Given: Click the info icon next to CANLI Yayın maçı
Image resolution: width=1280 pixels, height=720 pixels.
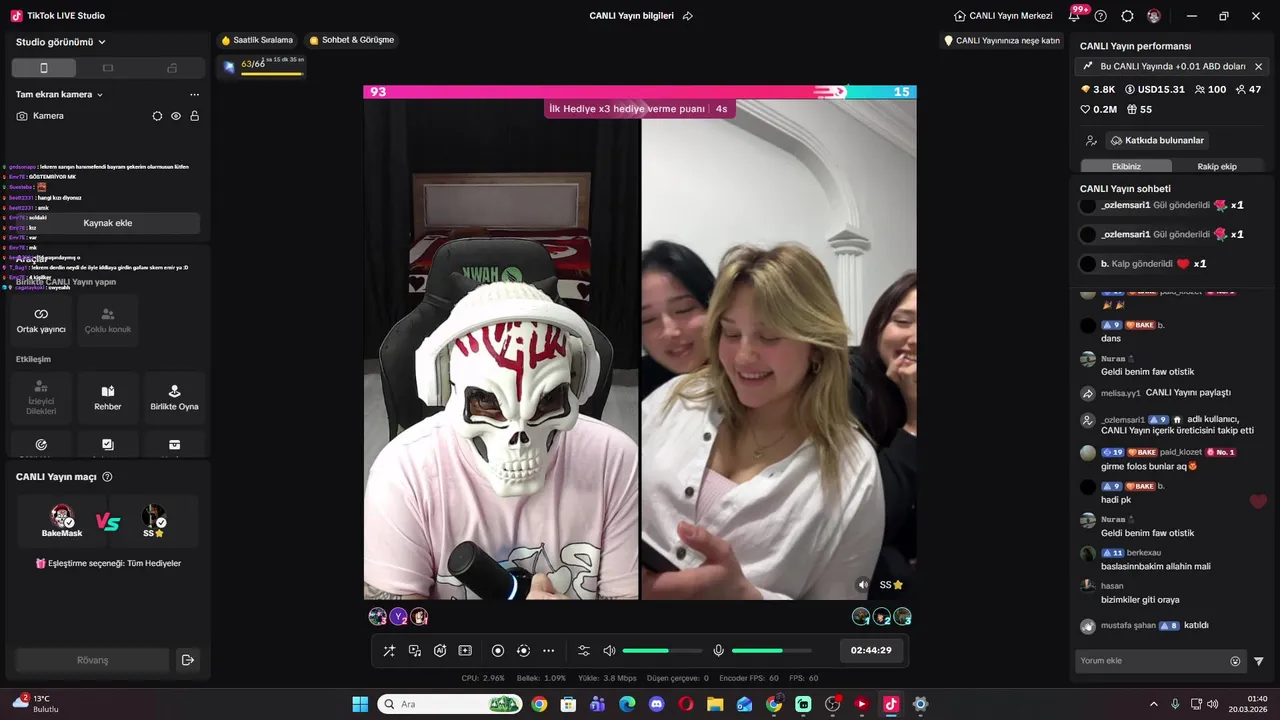Looking at the screenshot, I should pos(108,477).
